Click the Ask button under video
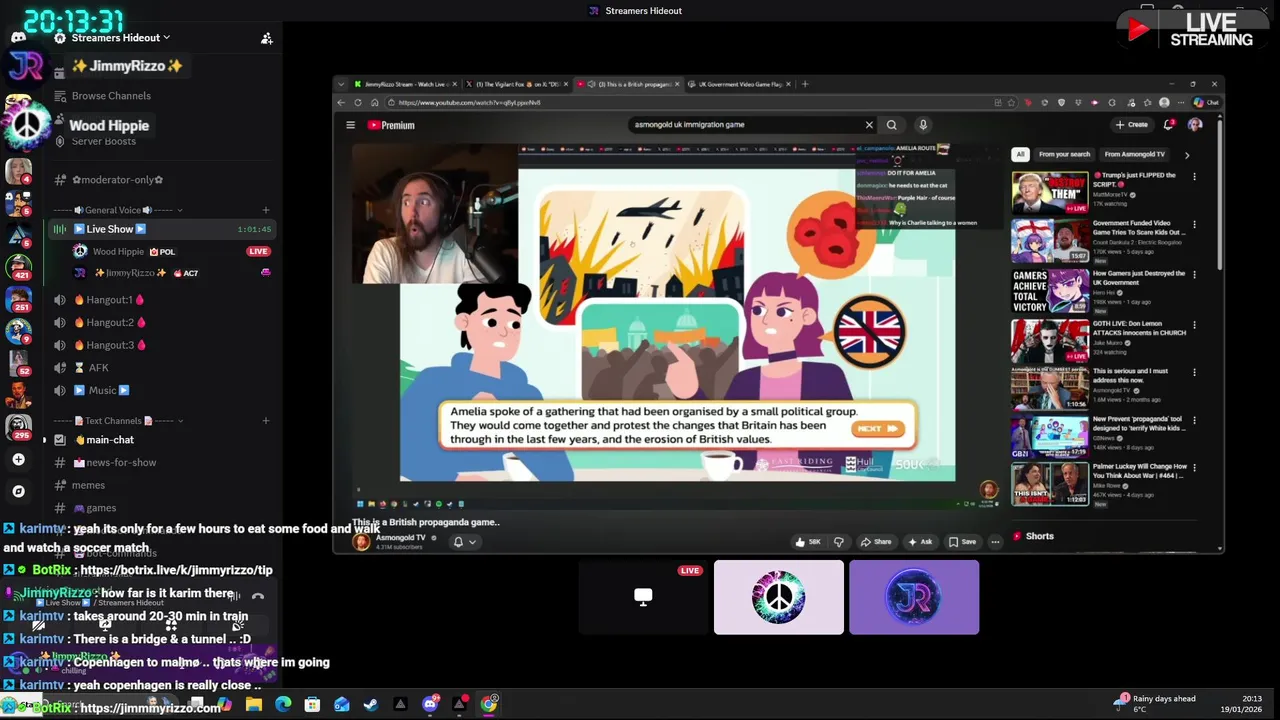This screenshot has width=1280, height=720. click(x=920, y=542)
